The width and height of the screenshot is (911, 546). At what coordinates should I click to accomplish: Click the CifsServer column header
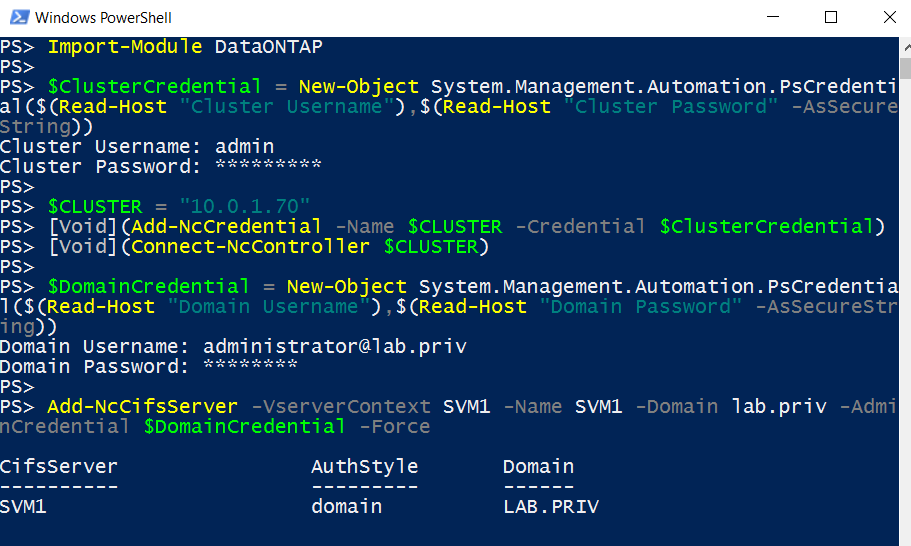click(x=59, y=466)
